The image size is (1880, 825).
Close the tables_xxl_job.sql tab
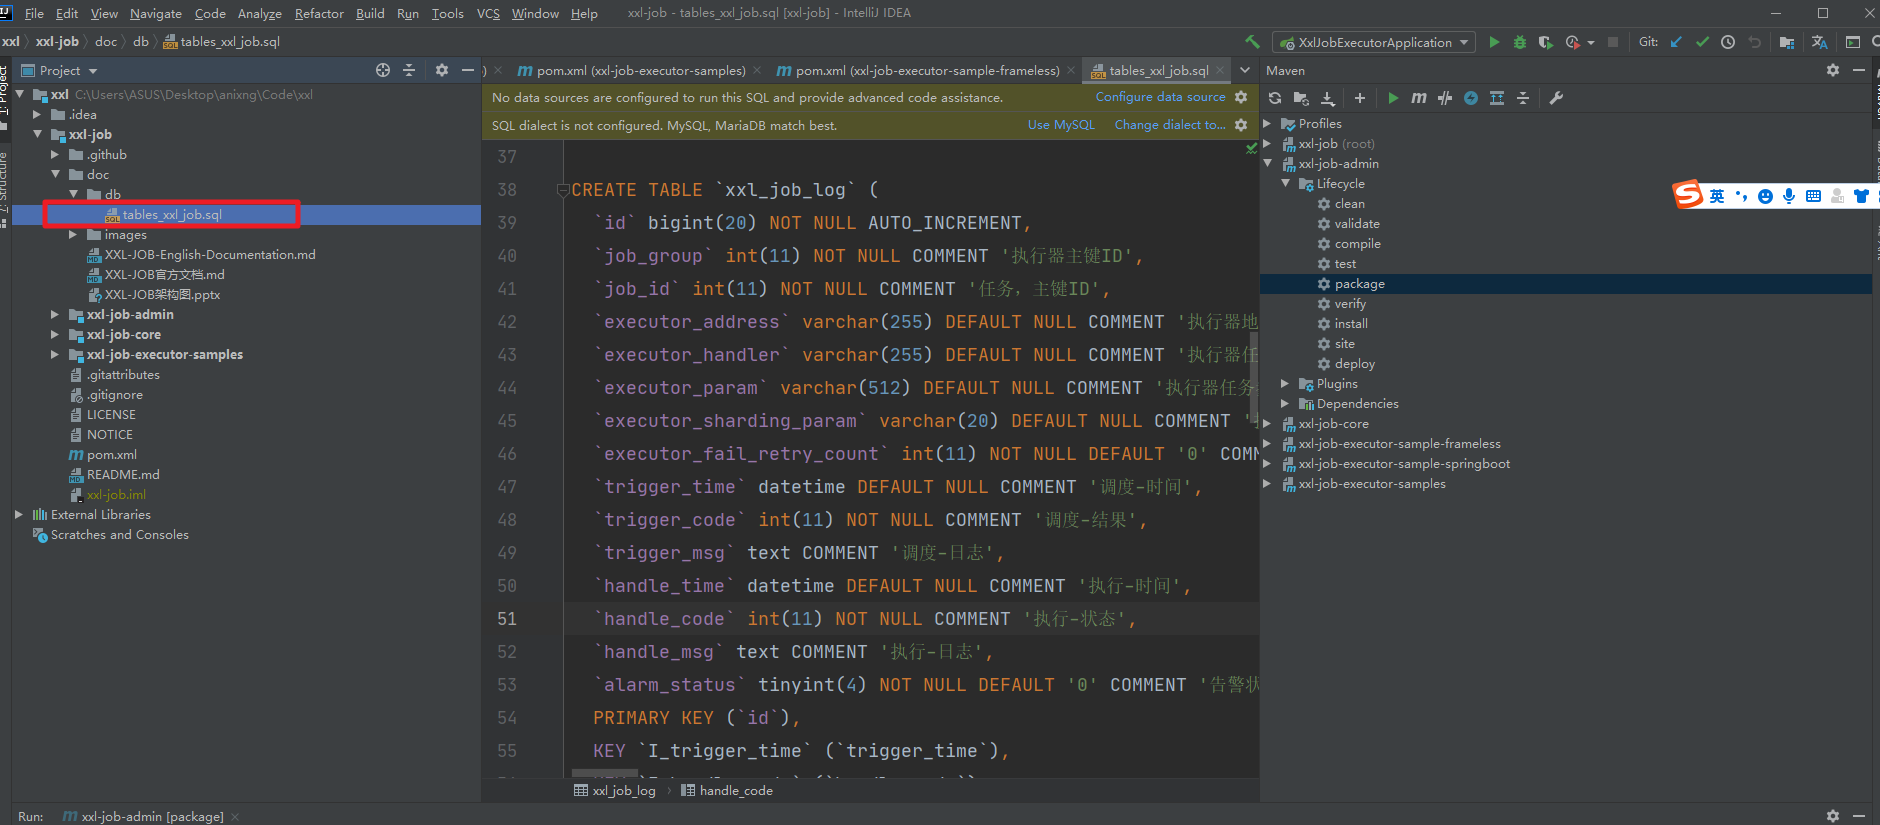coord(1220,70)
